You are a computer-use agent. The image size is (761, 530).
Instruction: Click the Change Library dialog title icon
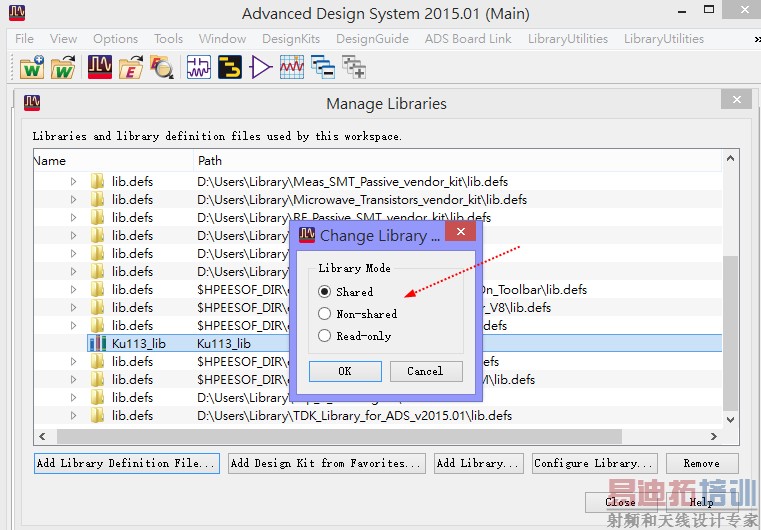coord(307,234)
